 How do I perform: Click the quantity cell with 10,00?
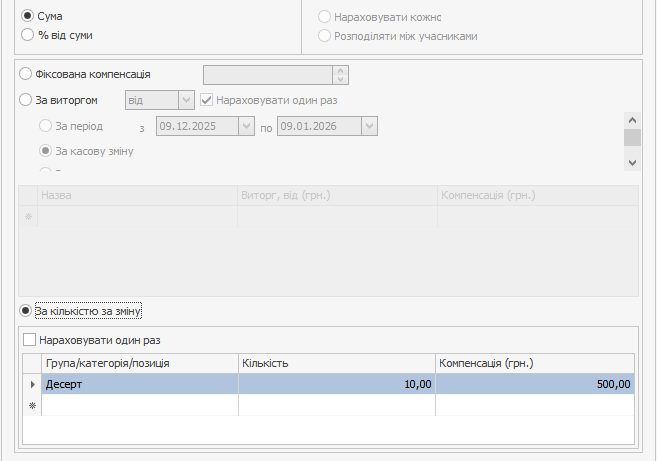336,384
